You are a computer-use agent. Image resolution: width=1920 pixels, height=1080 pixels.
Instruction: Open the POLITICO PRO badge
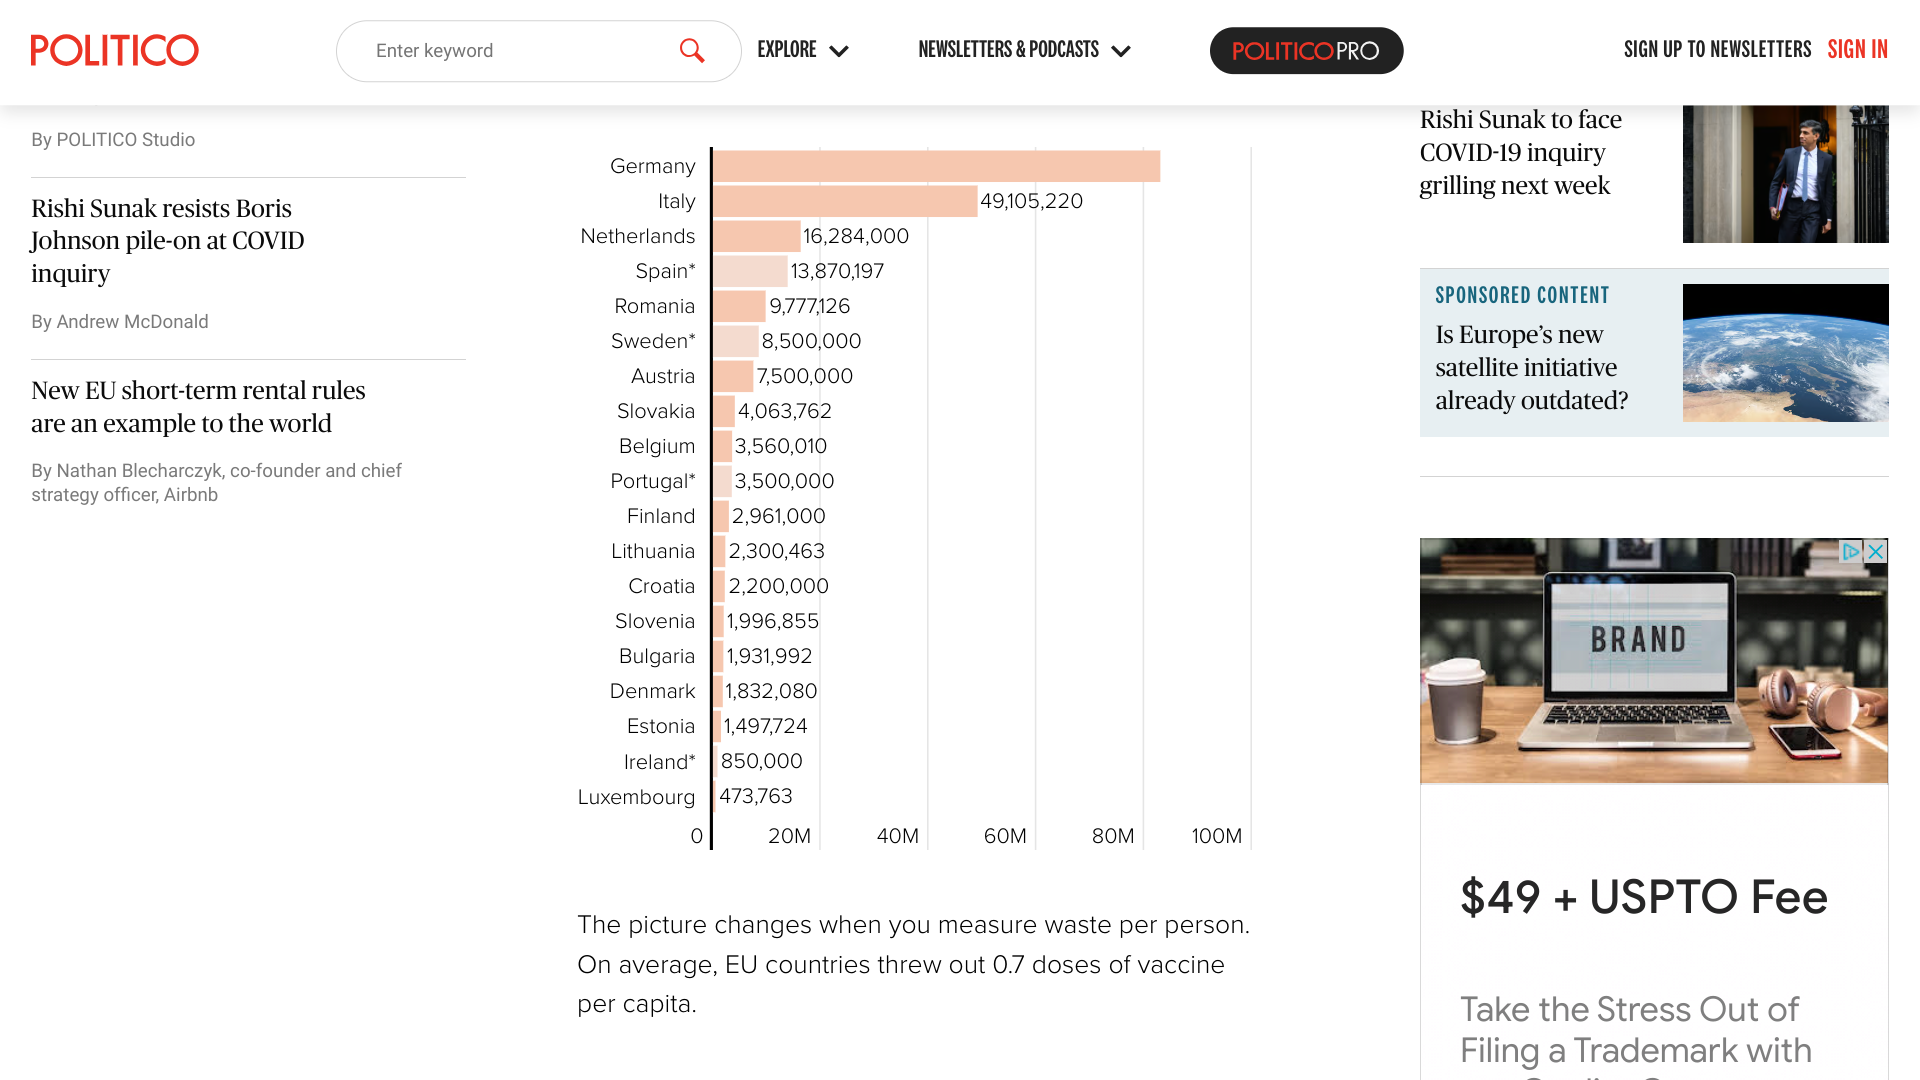(1306, 51)
